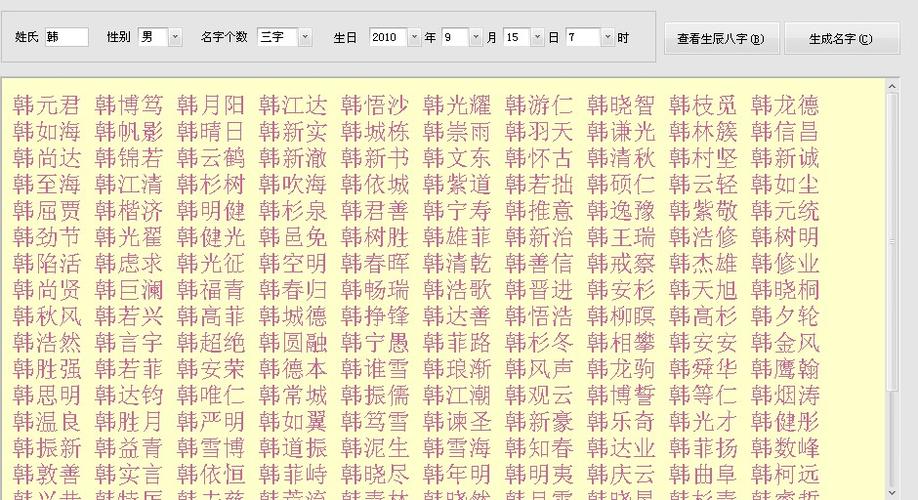The width and height of the screenshot is (918, 500).
Task: Select the name 韩文东
Action: click(x=457, y=158)
